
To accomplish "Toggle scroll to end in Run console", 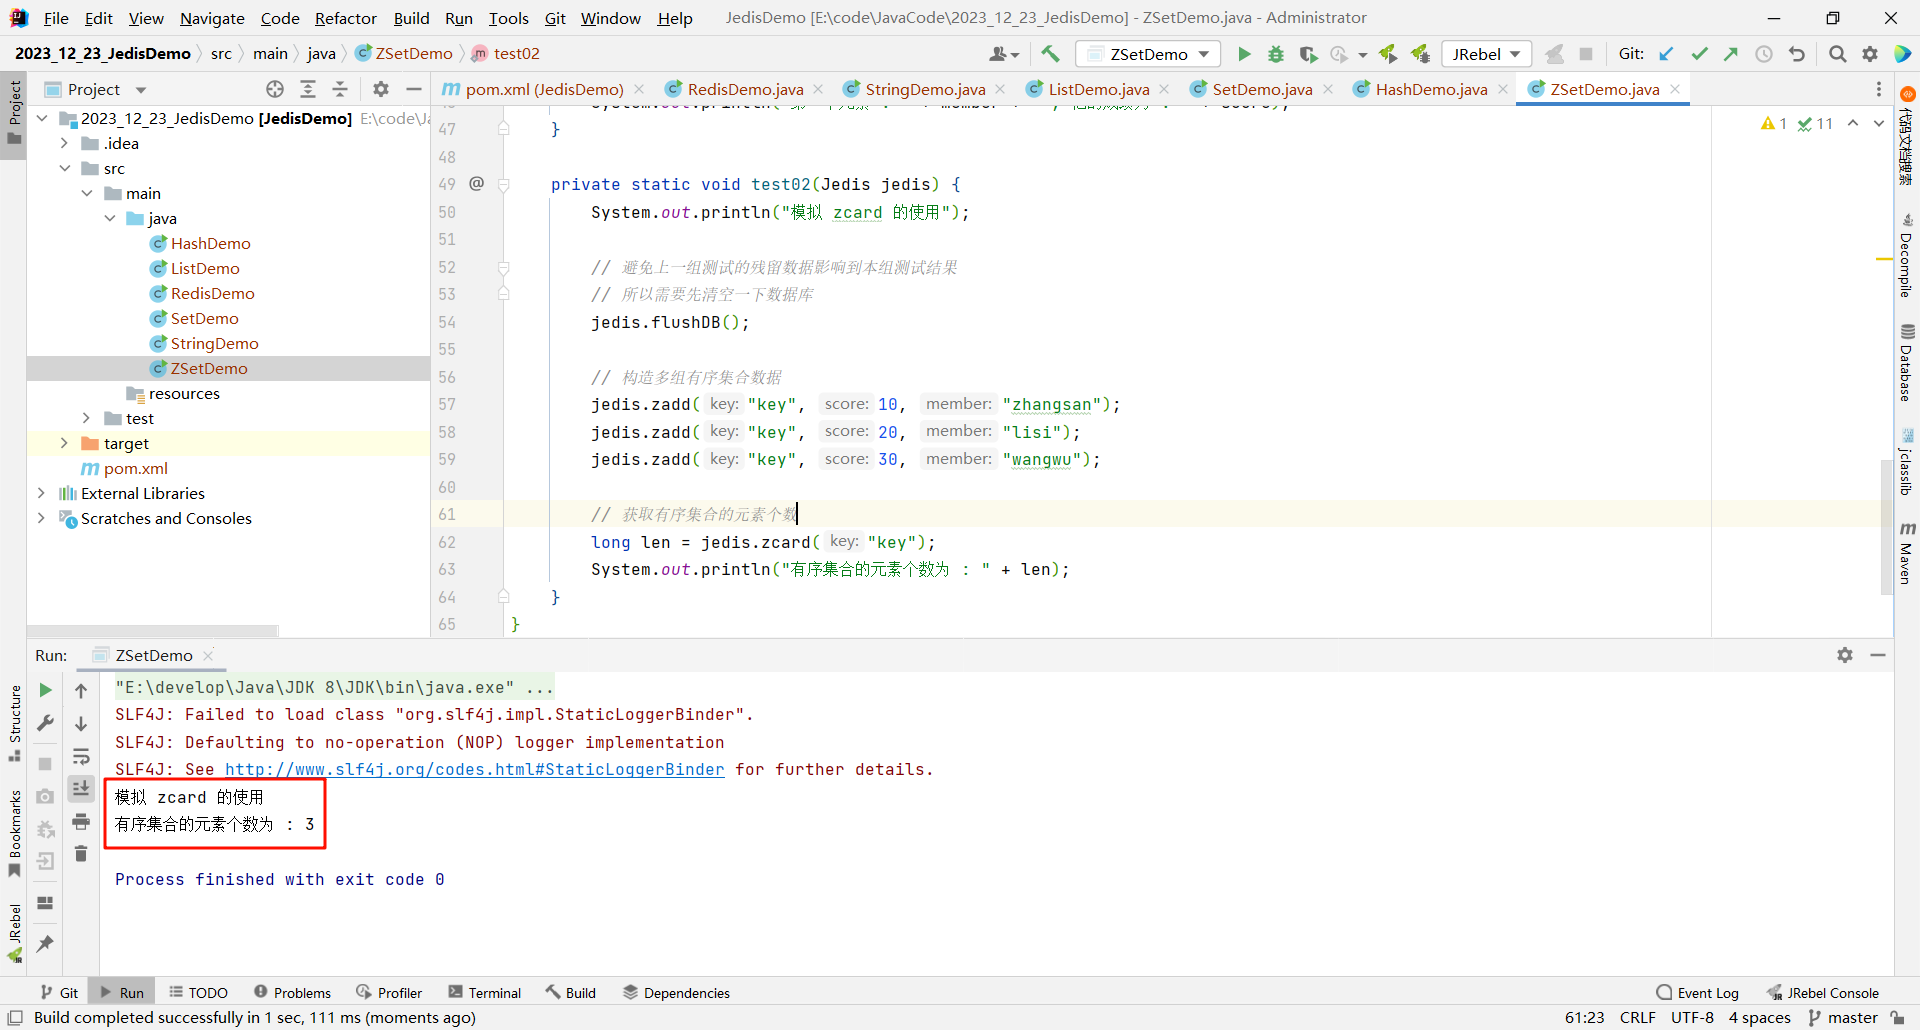I will 81,789.
